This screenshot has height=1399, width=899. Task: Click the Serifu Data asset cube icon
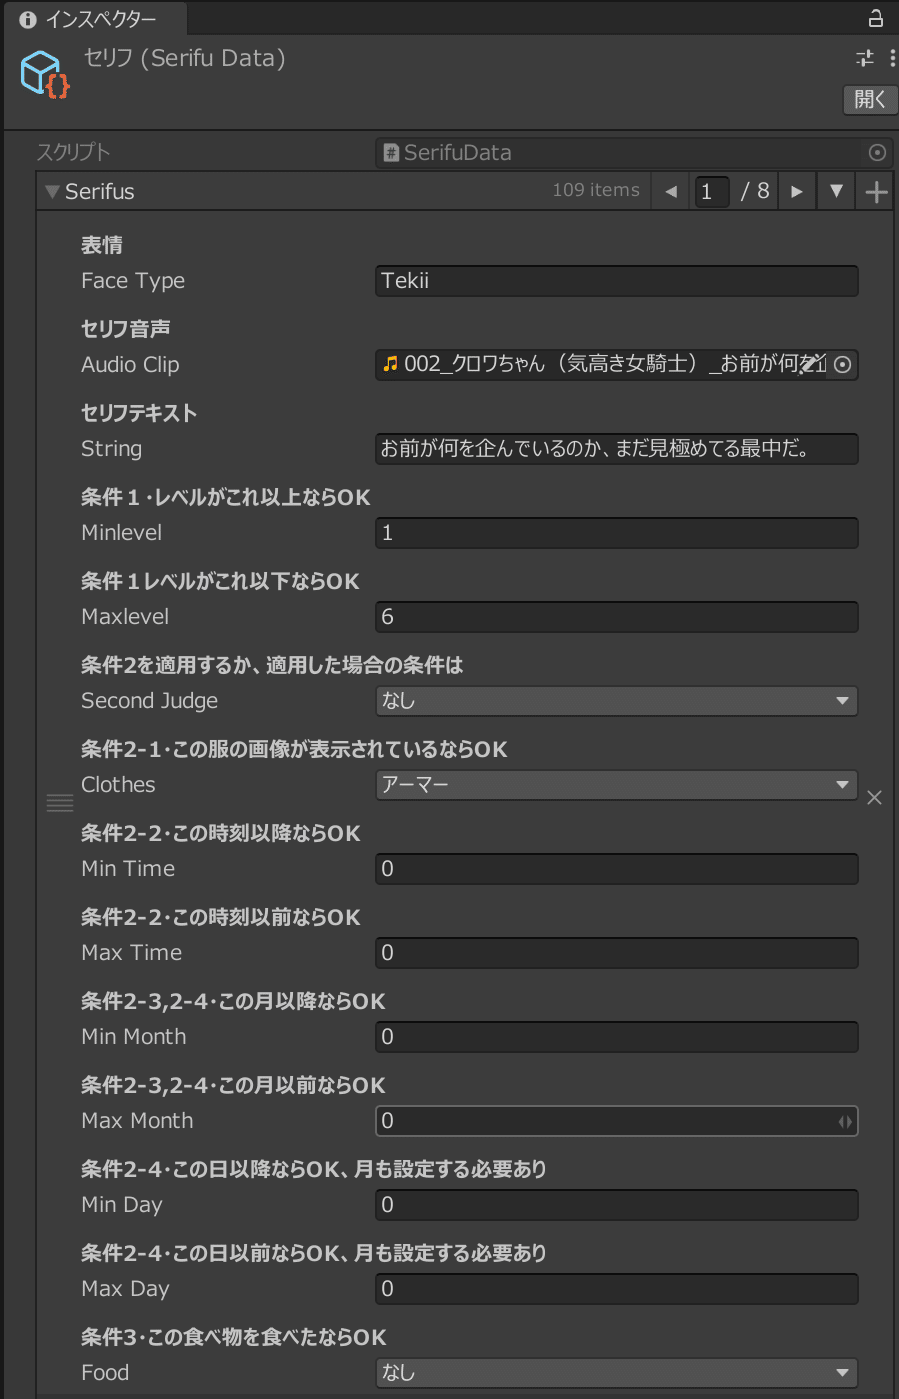[x=43, y=72]
